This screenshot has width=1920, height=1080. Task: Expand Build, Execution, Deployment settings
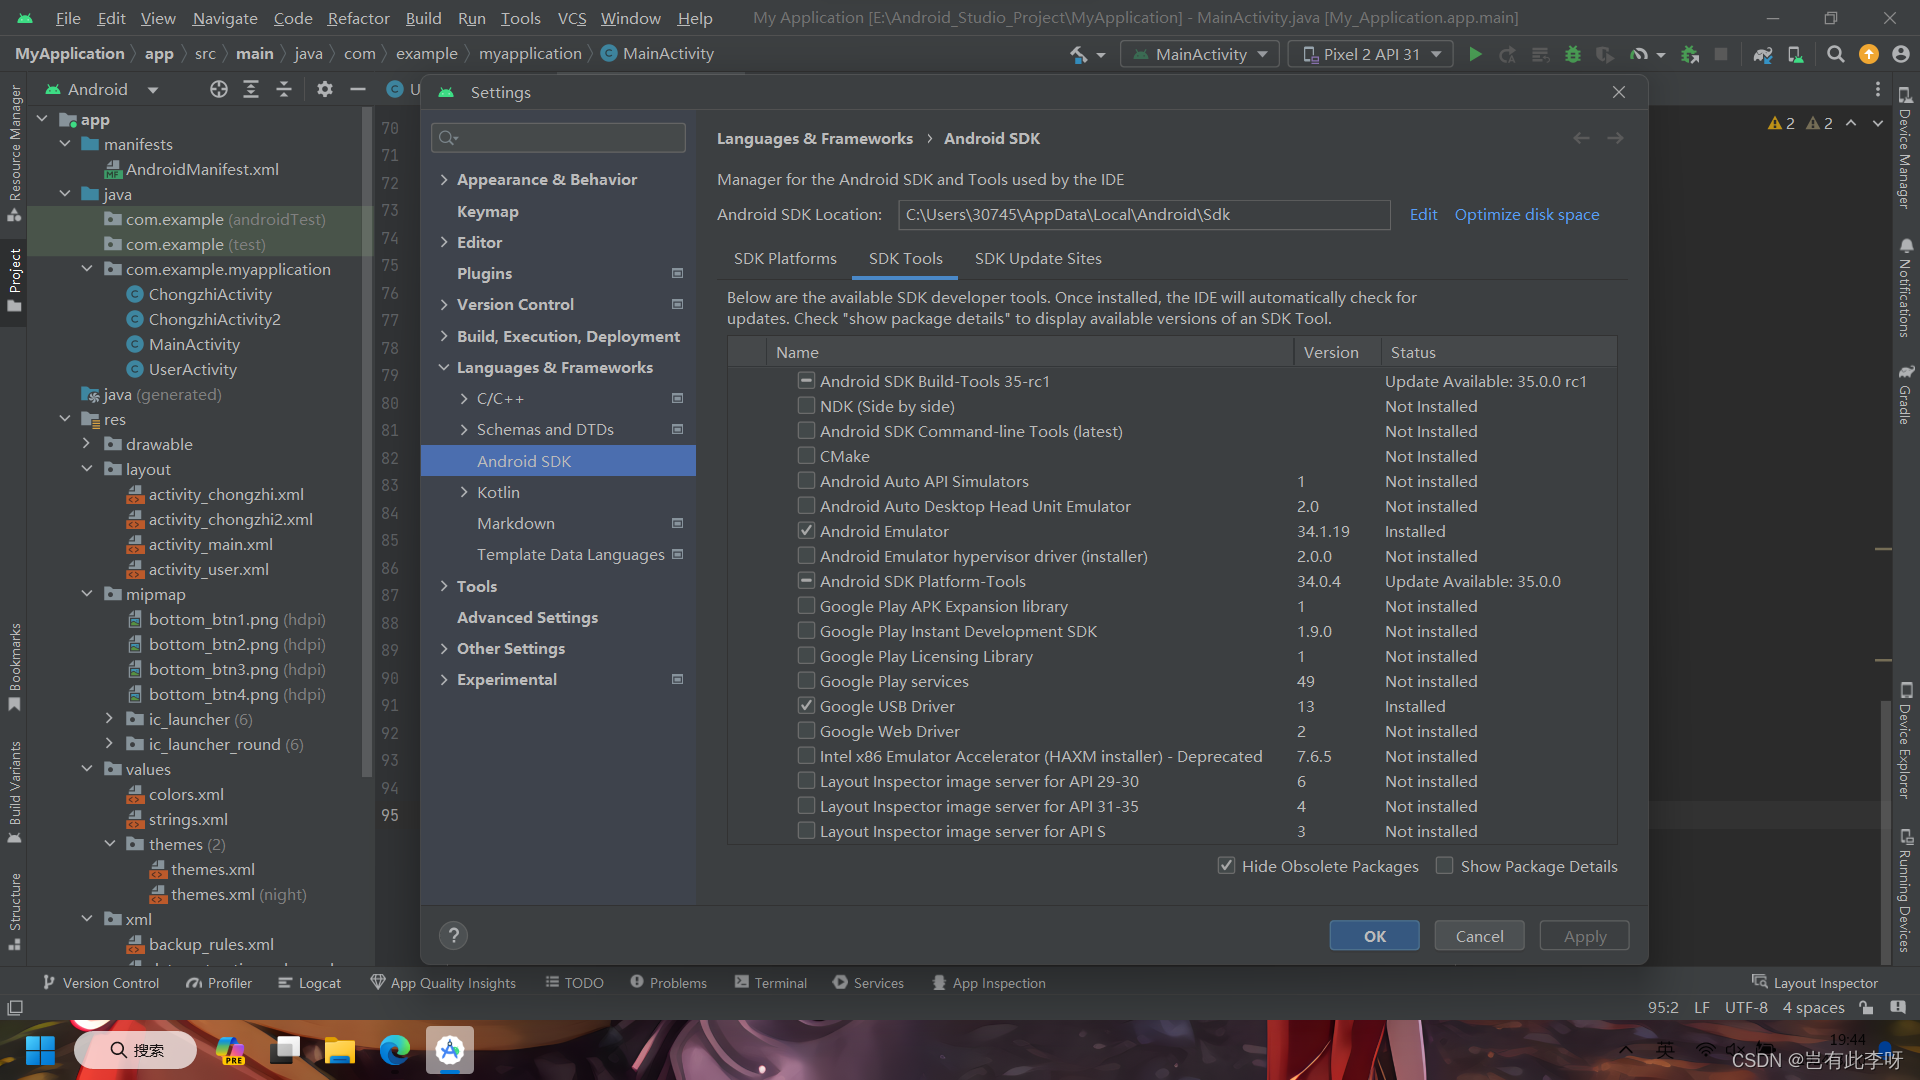point(444,337)
